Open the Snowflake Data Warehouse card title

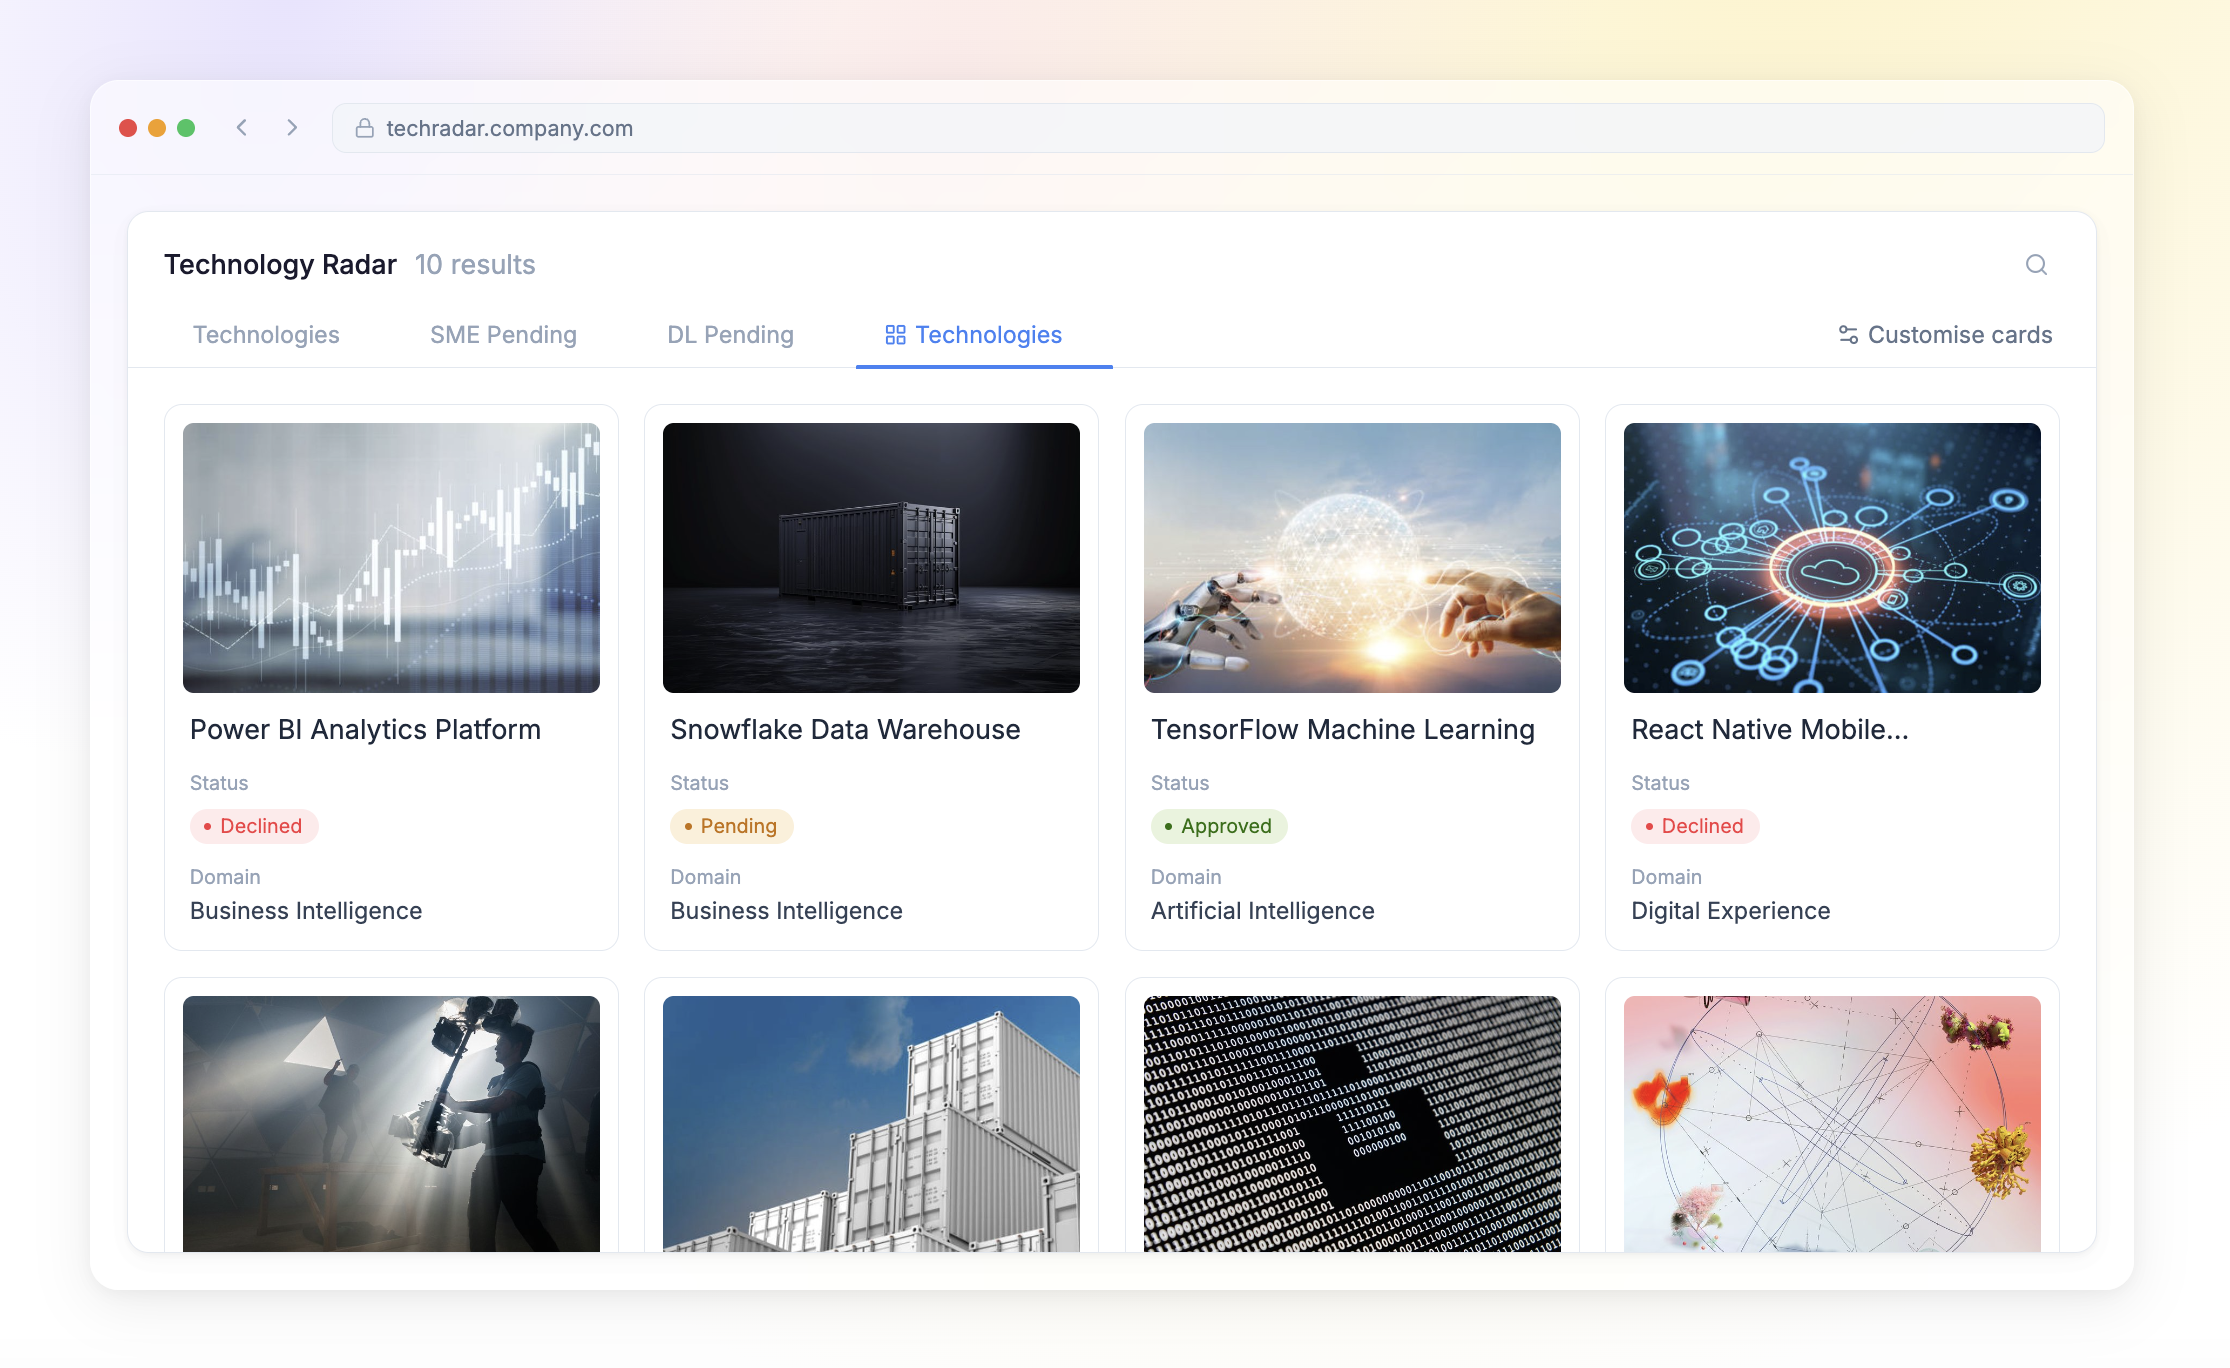[x=845, y=730]
